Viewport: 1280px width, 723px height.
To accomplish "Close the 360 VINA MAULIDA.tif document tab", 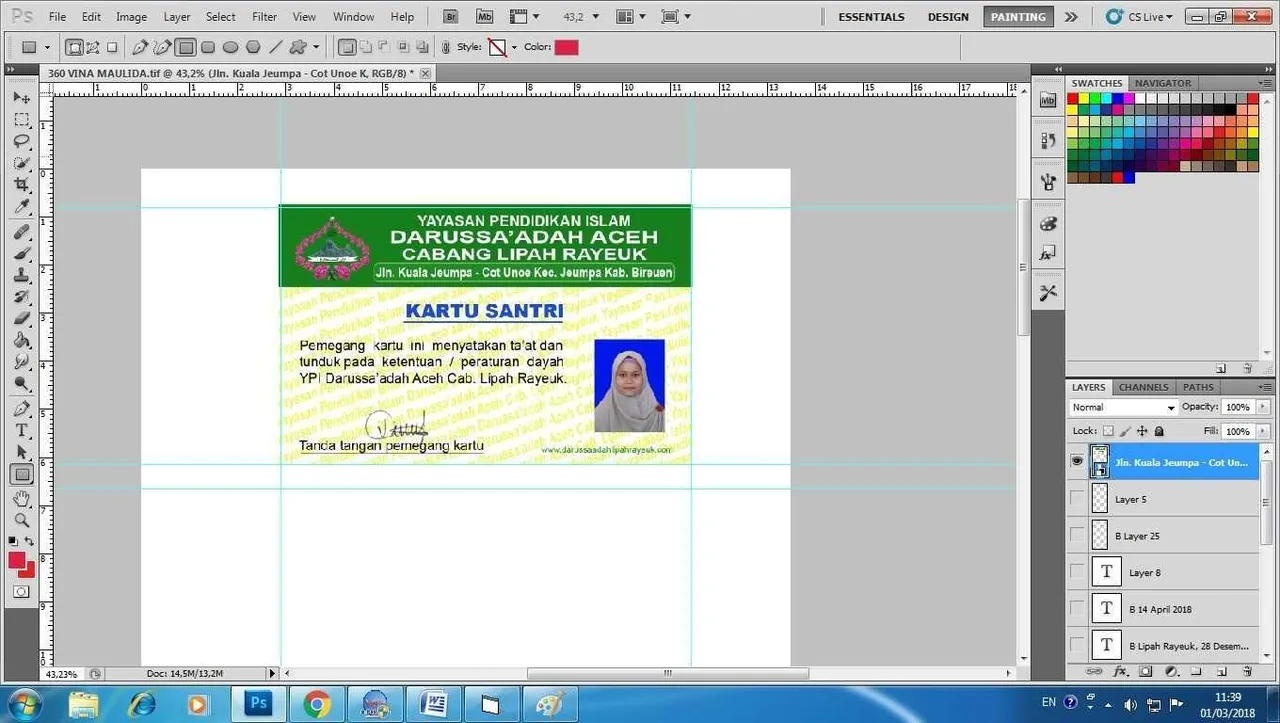I will pyautogui.click(x=425, y=73).
